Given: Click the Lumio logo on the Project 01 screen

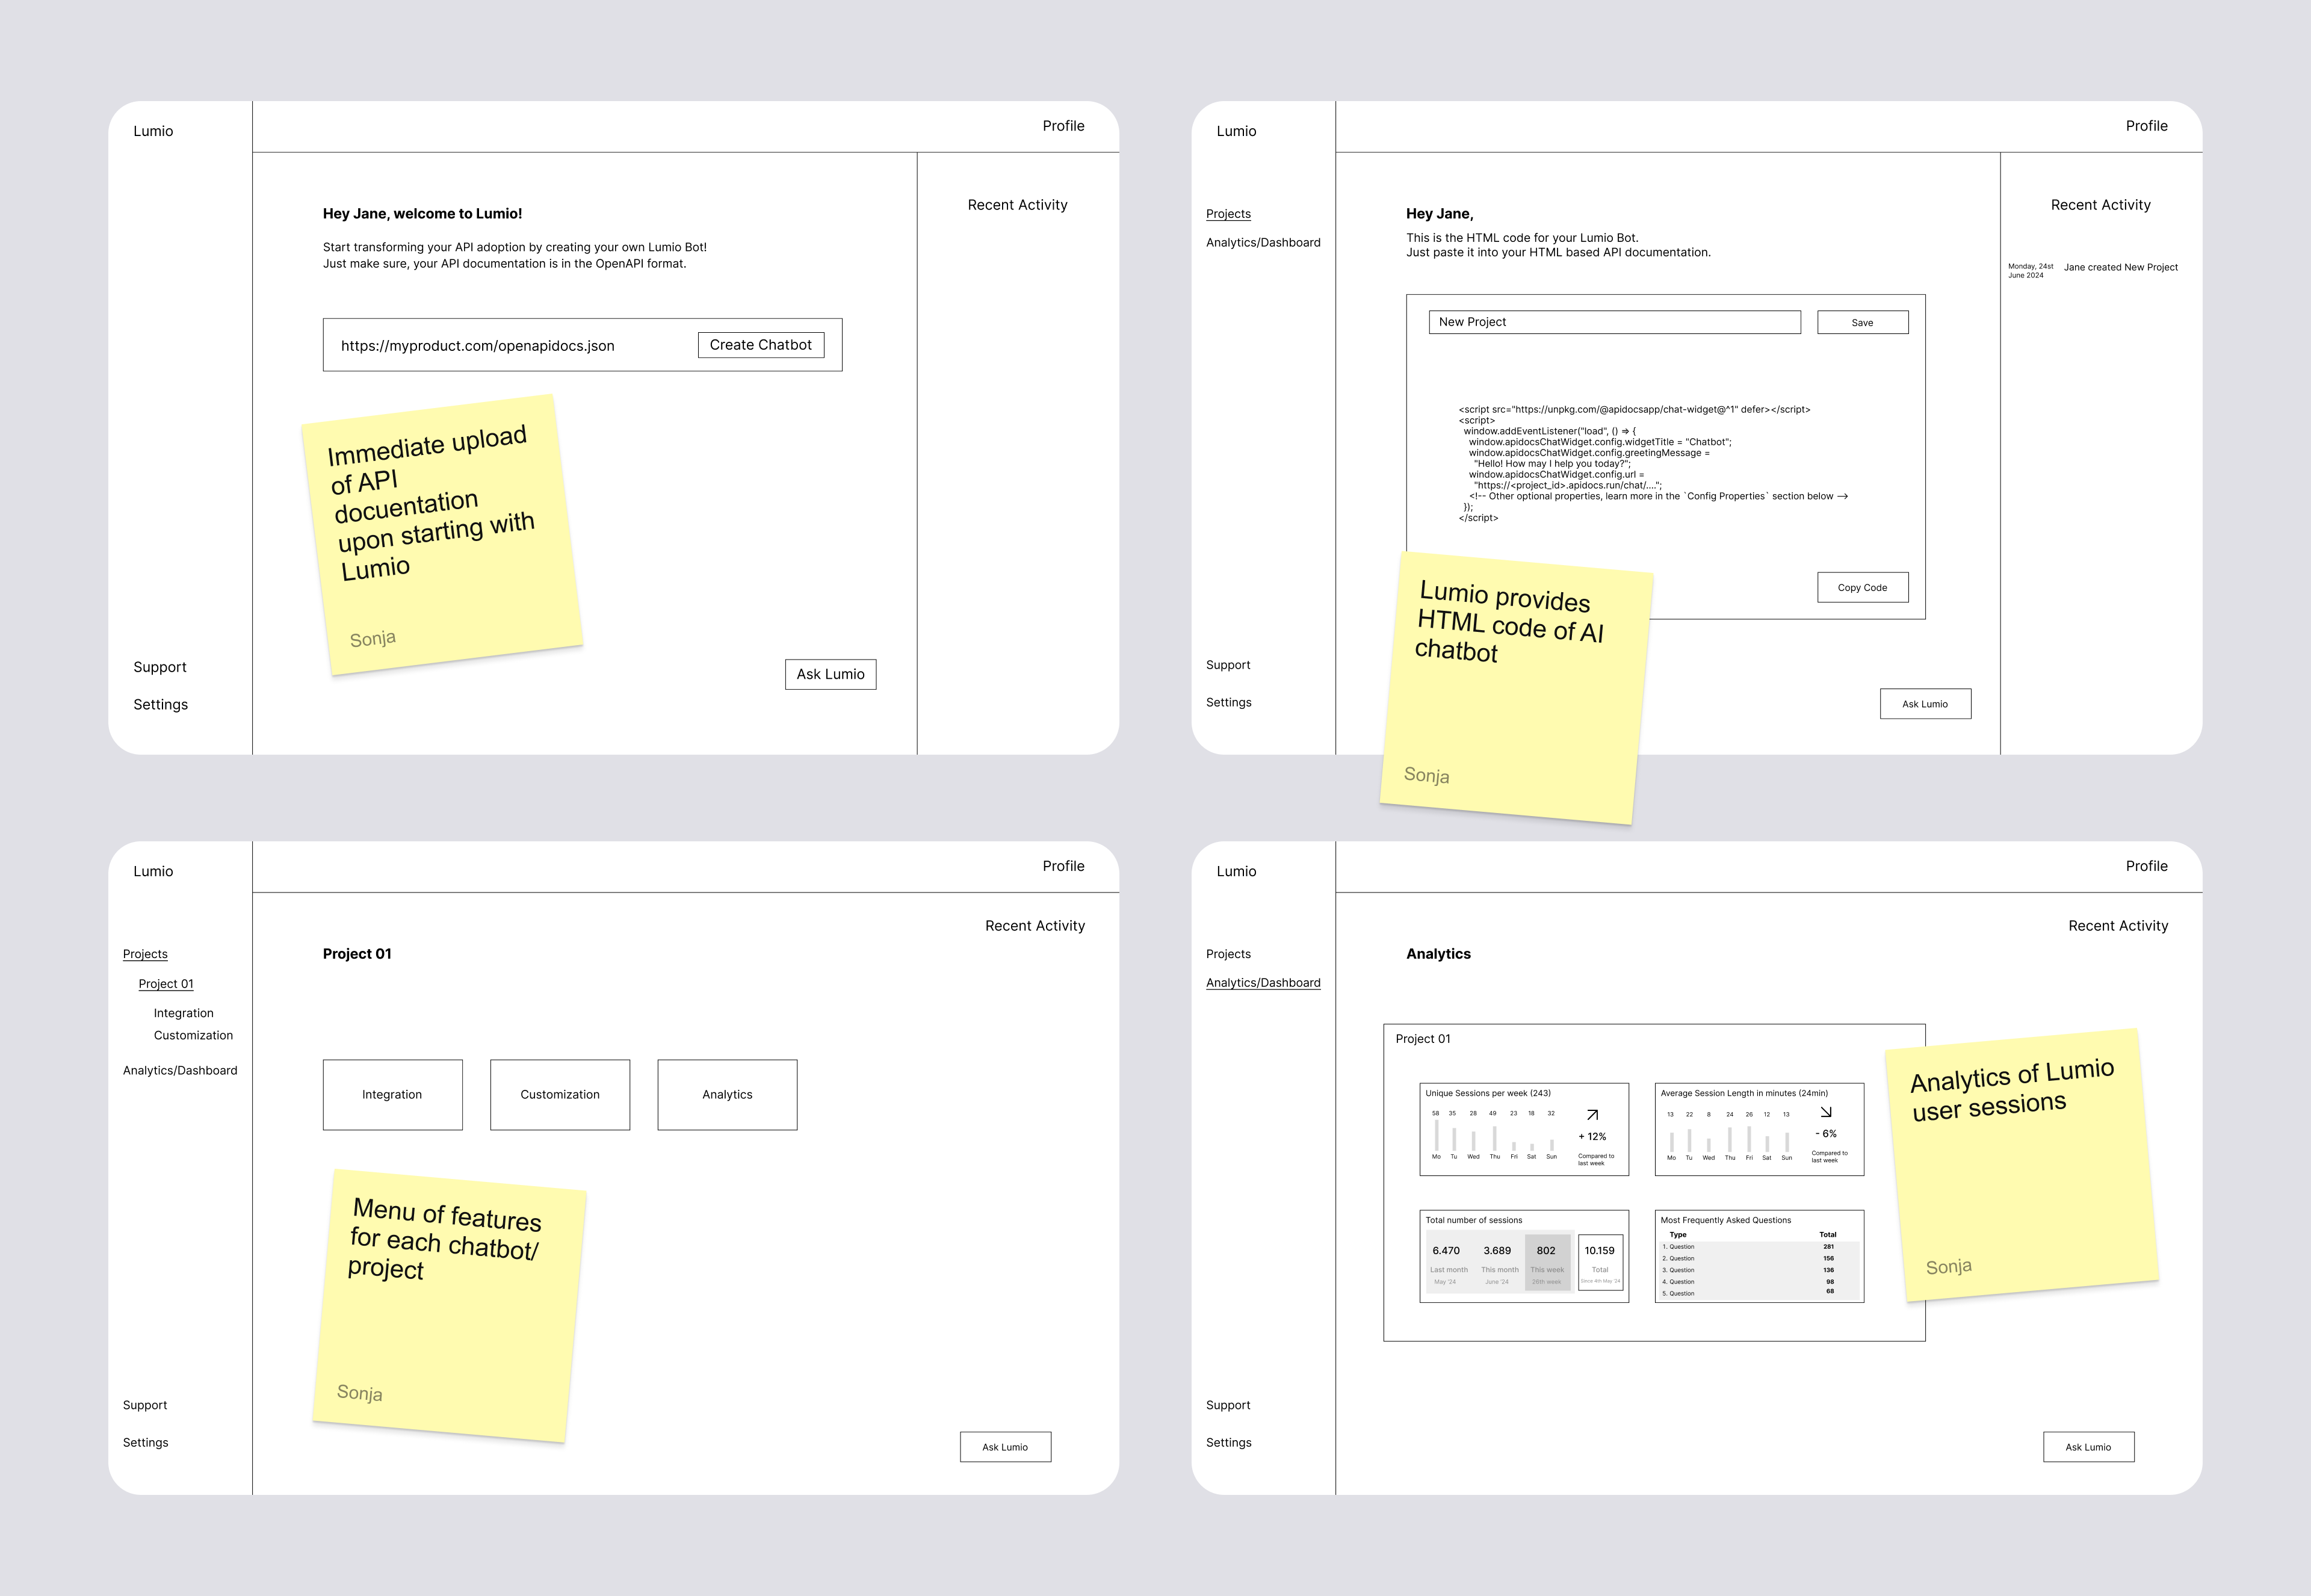Looking at the screenshot, I should (x=153, y=871).
